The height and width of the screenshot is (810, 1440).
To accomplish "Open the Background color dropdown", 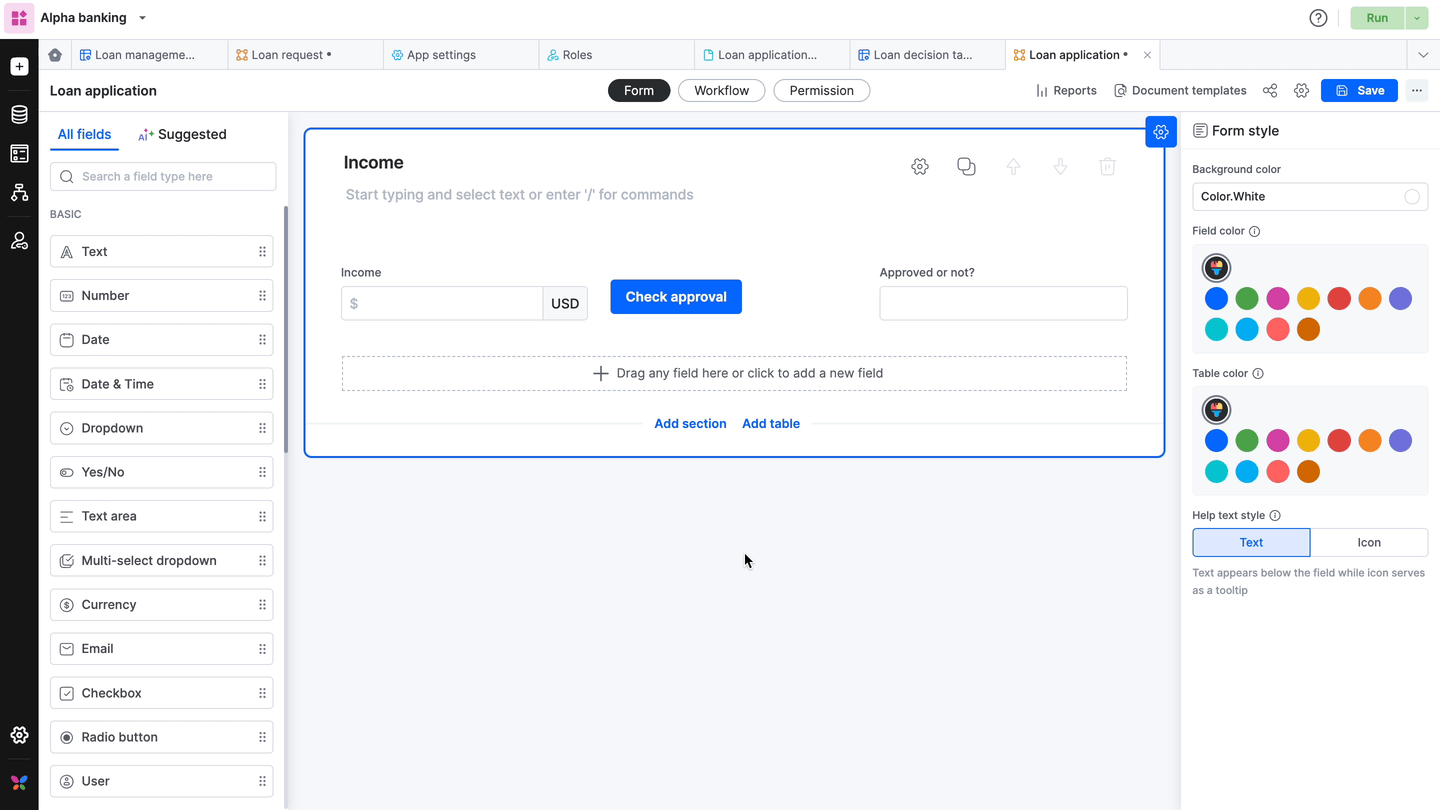I will pyautogui.click(x=1310, y=197).
